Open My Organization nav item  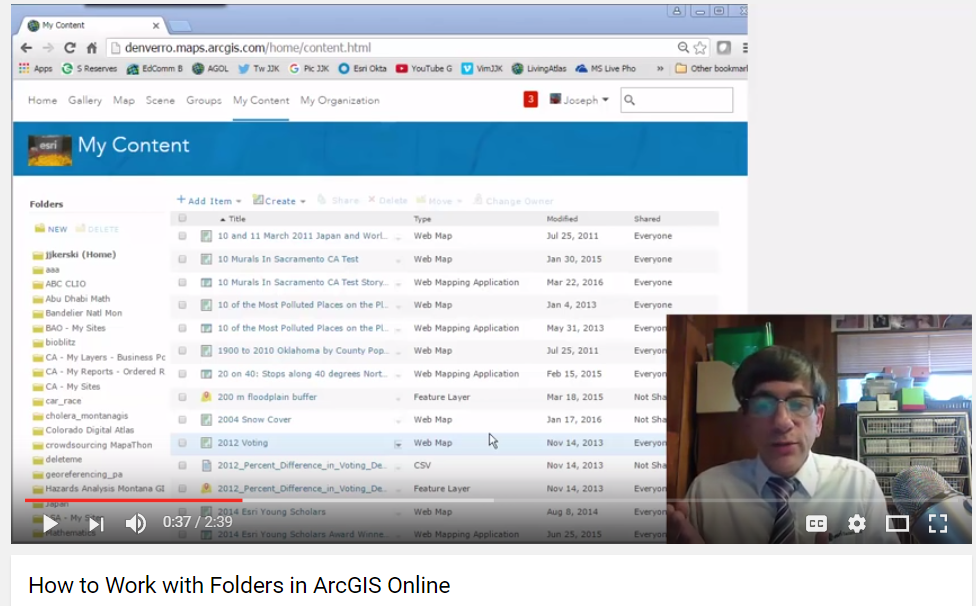[340, 100]
